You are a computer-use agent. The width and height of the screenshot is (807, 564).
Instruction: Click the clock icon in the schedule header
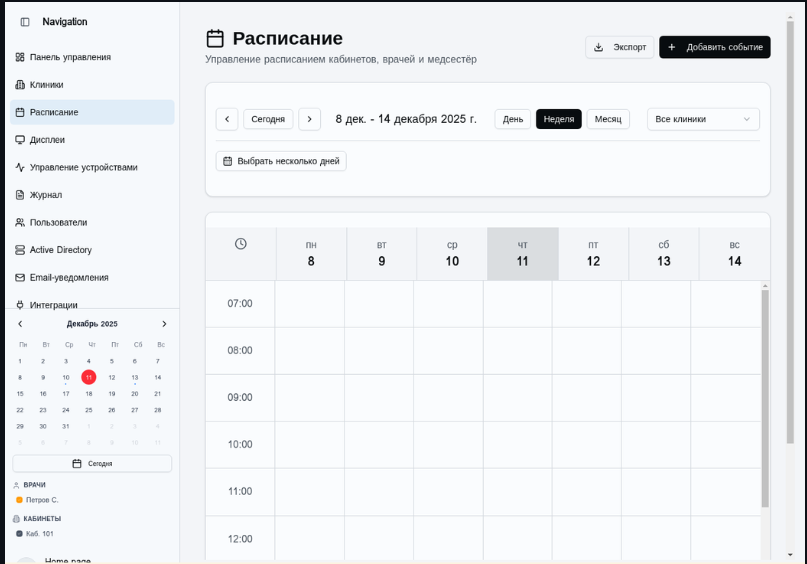tap(240, 244)
